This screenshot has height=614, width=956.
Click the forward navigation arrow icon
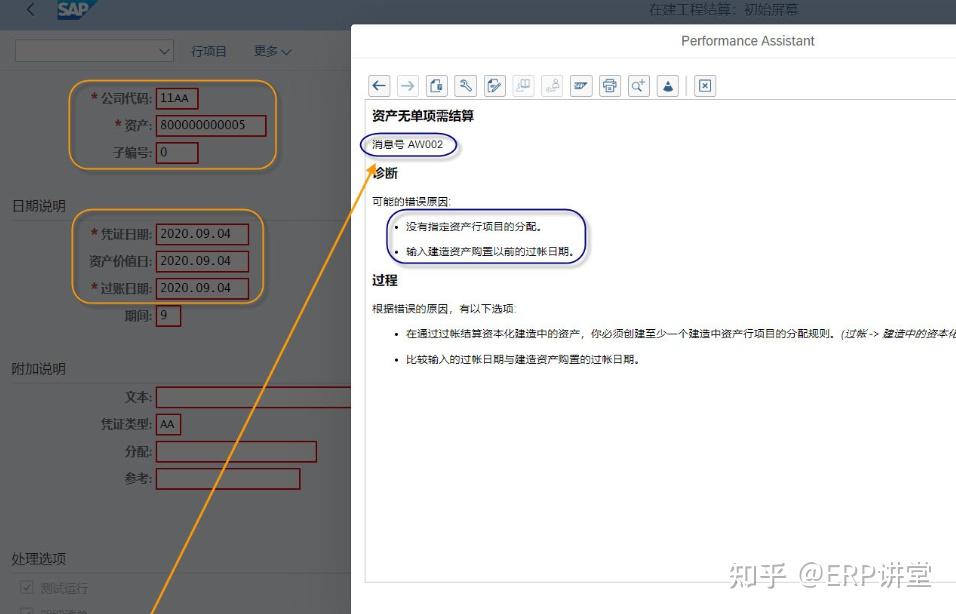(408, 86)
